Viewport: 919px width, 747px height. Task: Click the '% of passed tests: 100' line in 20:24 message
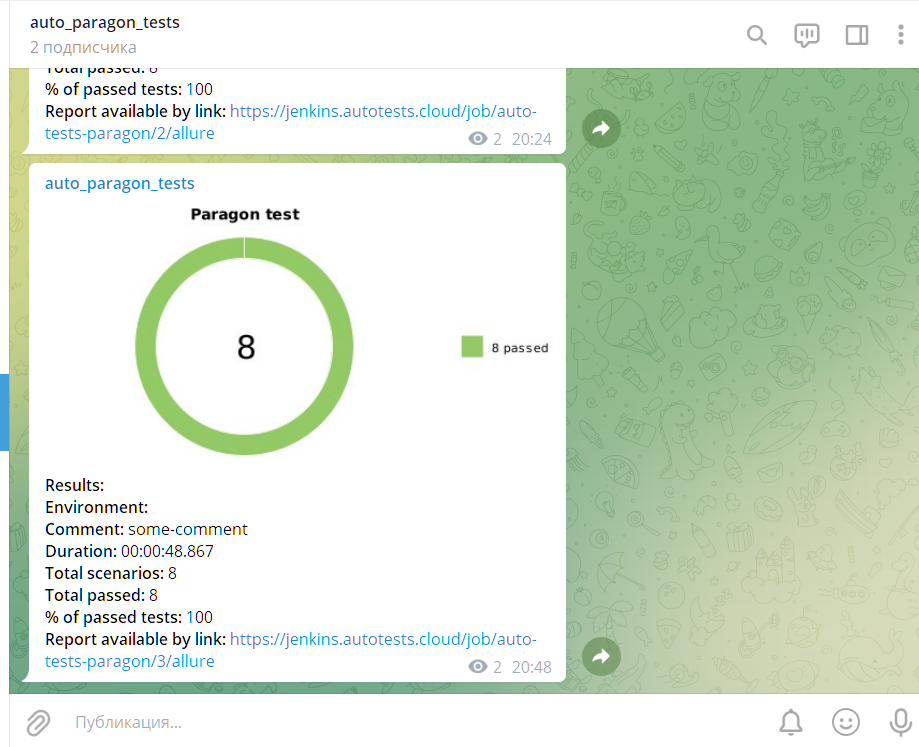(x=129, y=89)
